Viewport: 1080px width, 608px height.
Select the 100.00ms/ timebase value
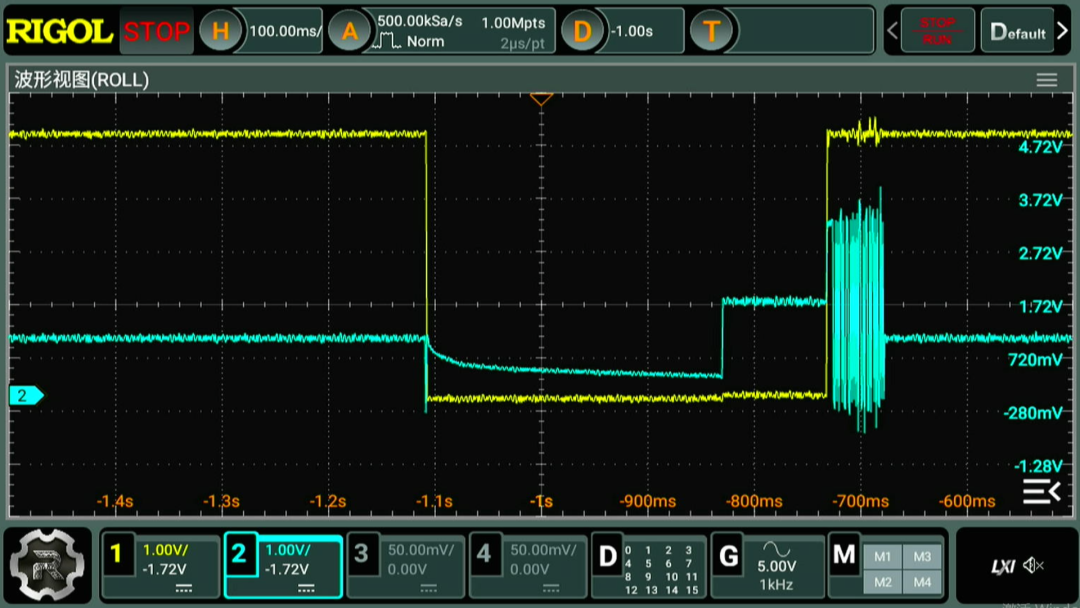(285, 31)
